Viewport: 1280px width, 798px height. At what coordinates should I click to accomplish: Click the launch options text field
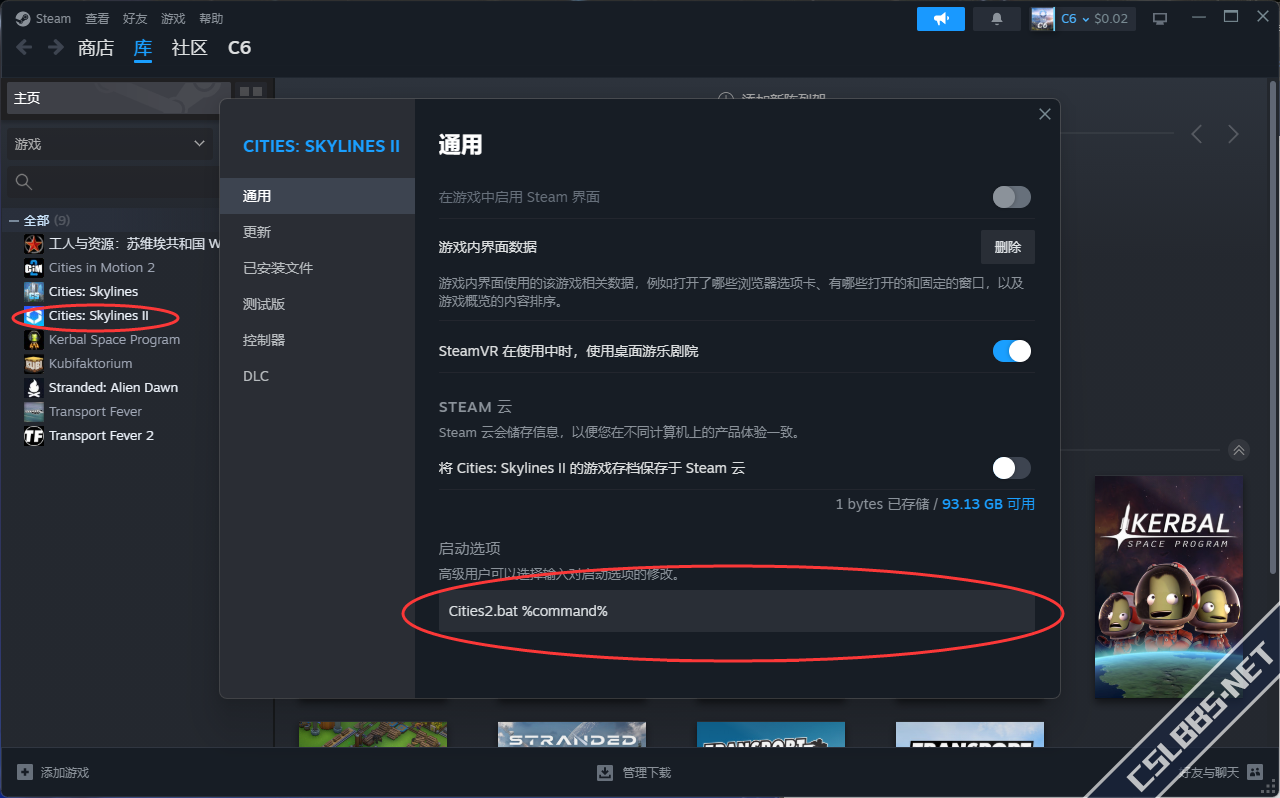(x=737, y=611)
